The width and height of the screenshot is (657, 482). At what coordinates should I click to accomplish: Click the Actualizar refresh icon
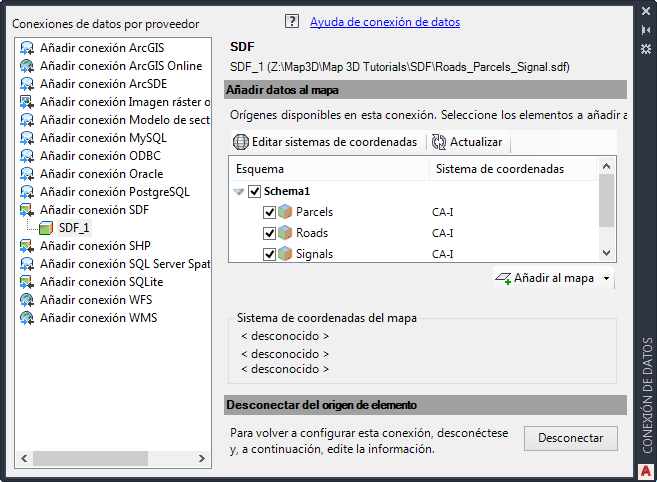(439, 142)
